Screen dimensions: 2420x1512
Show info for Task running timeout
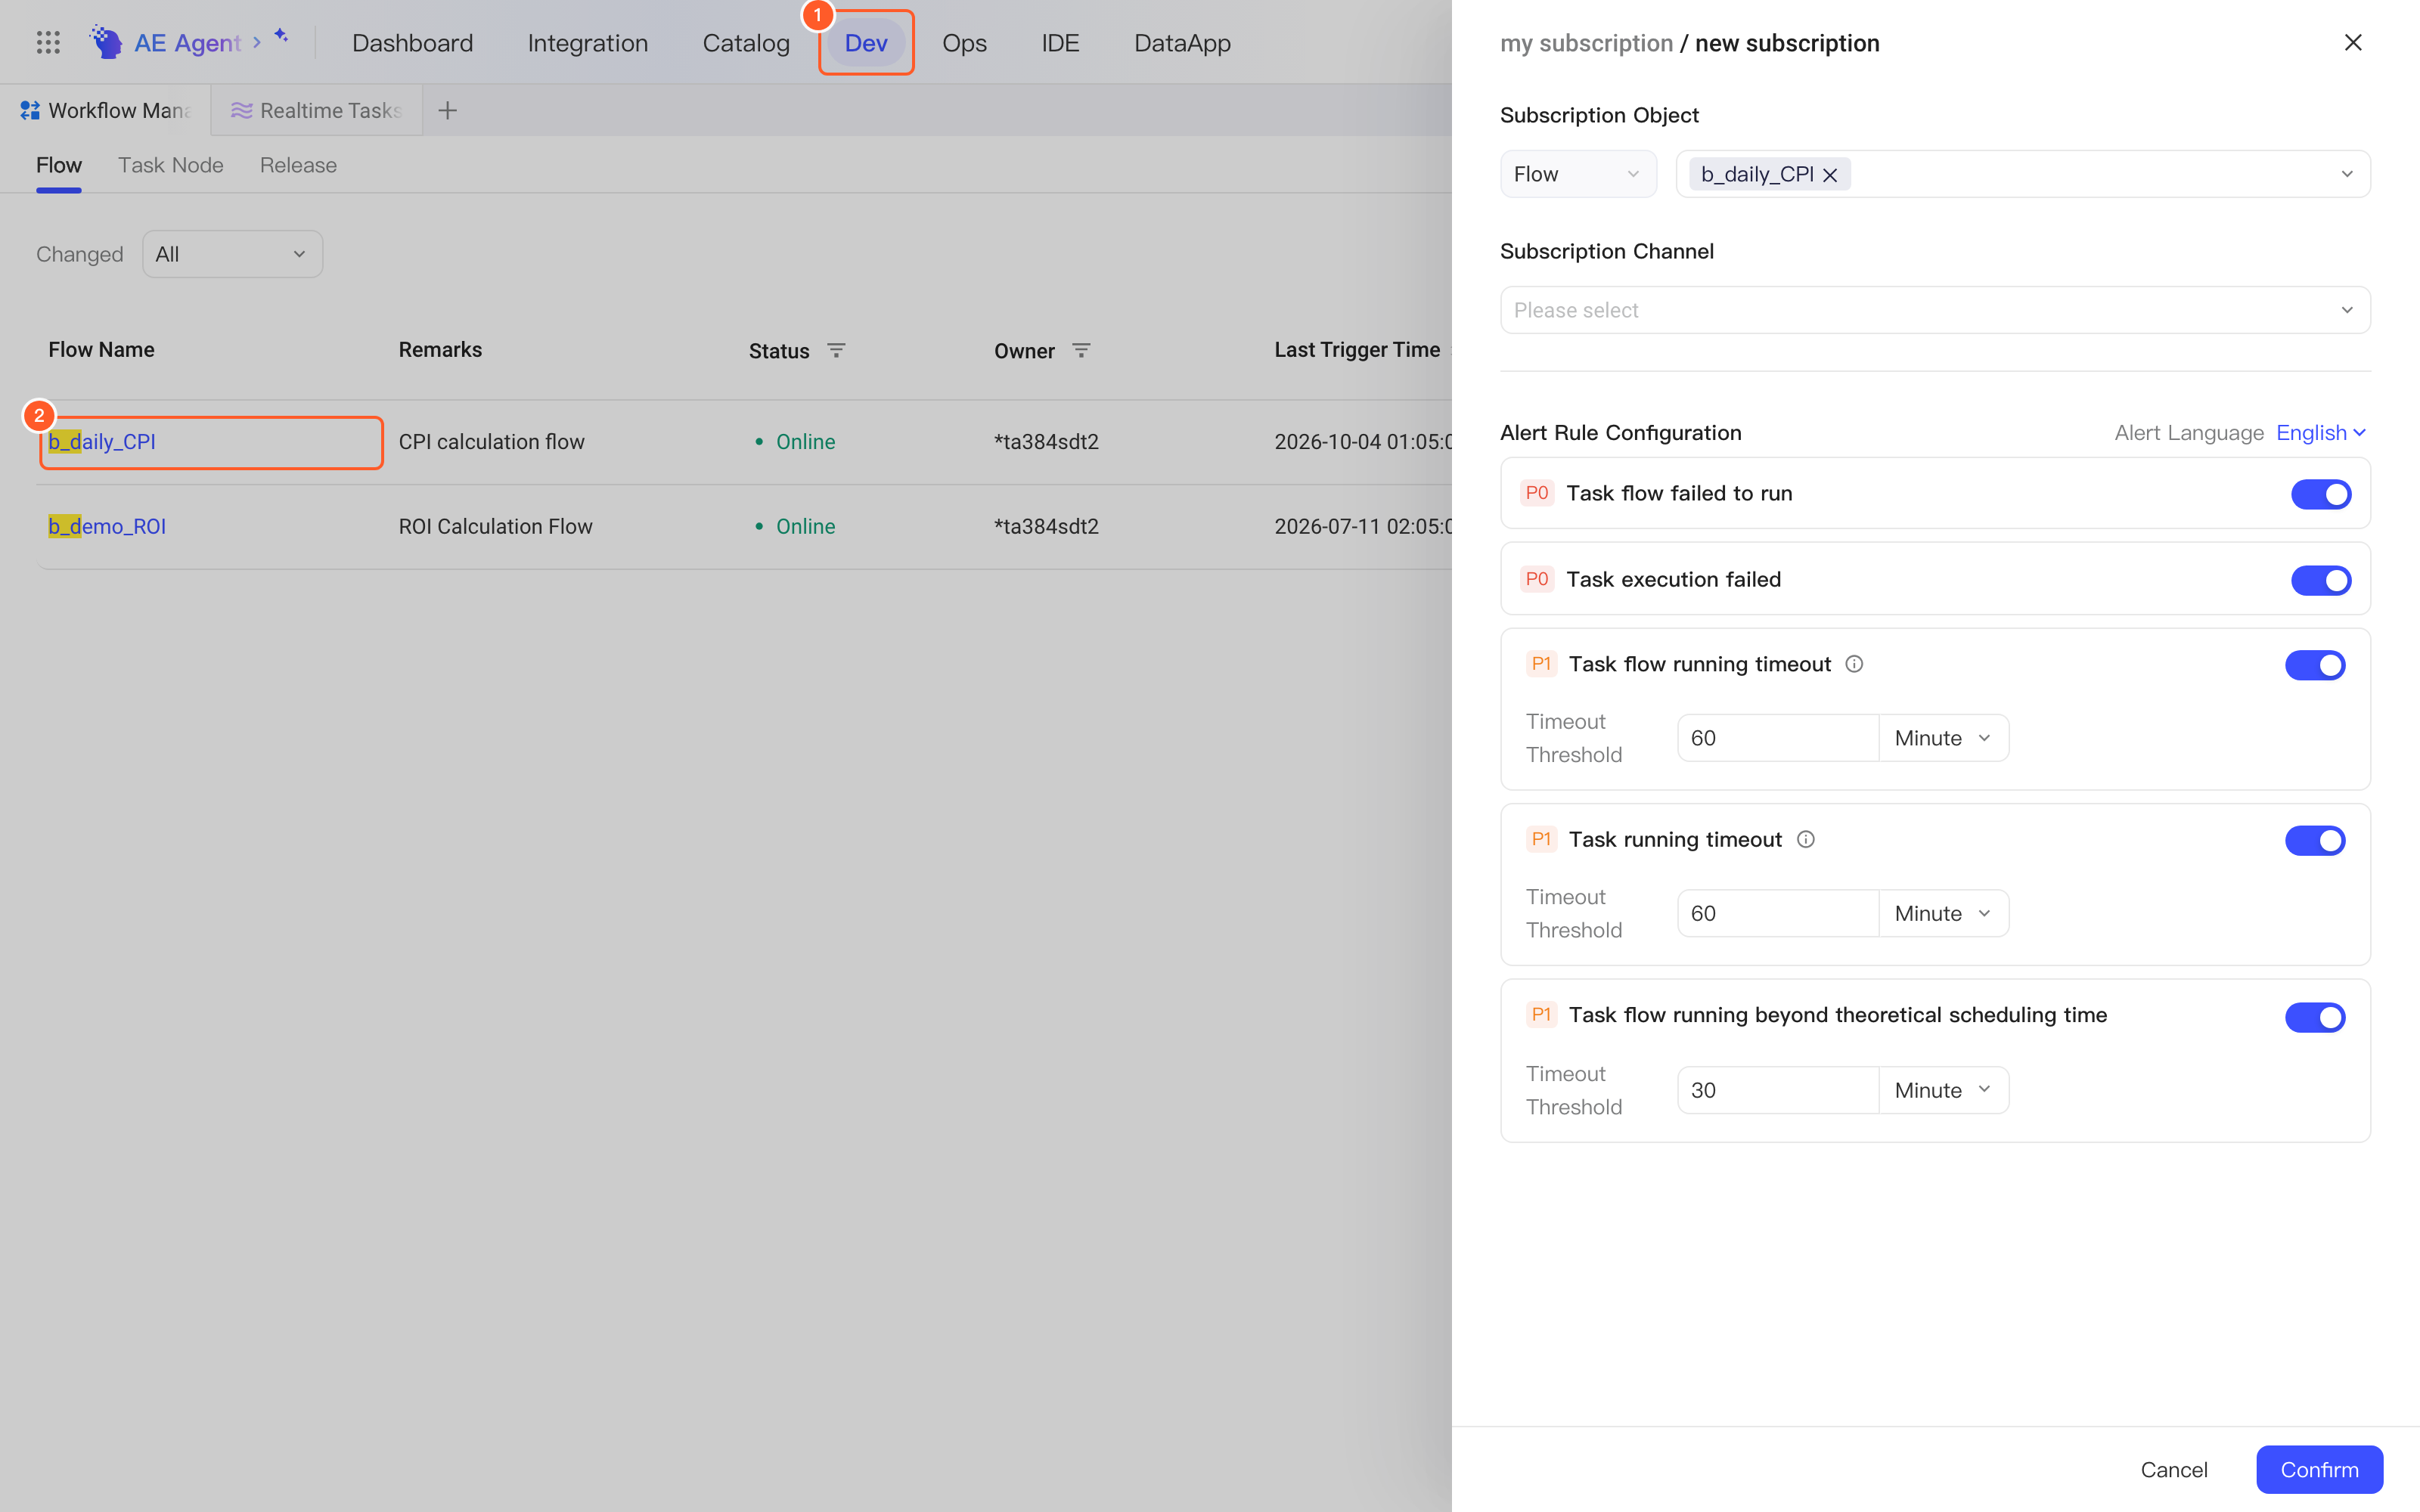(1805, 840)
